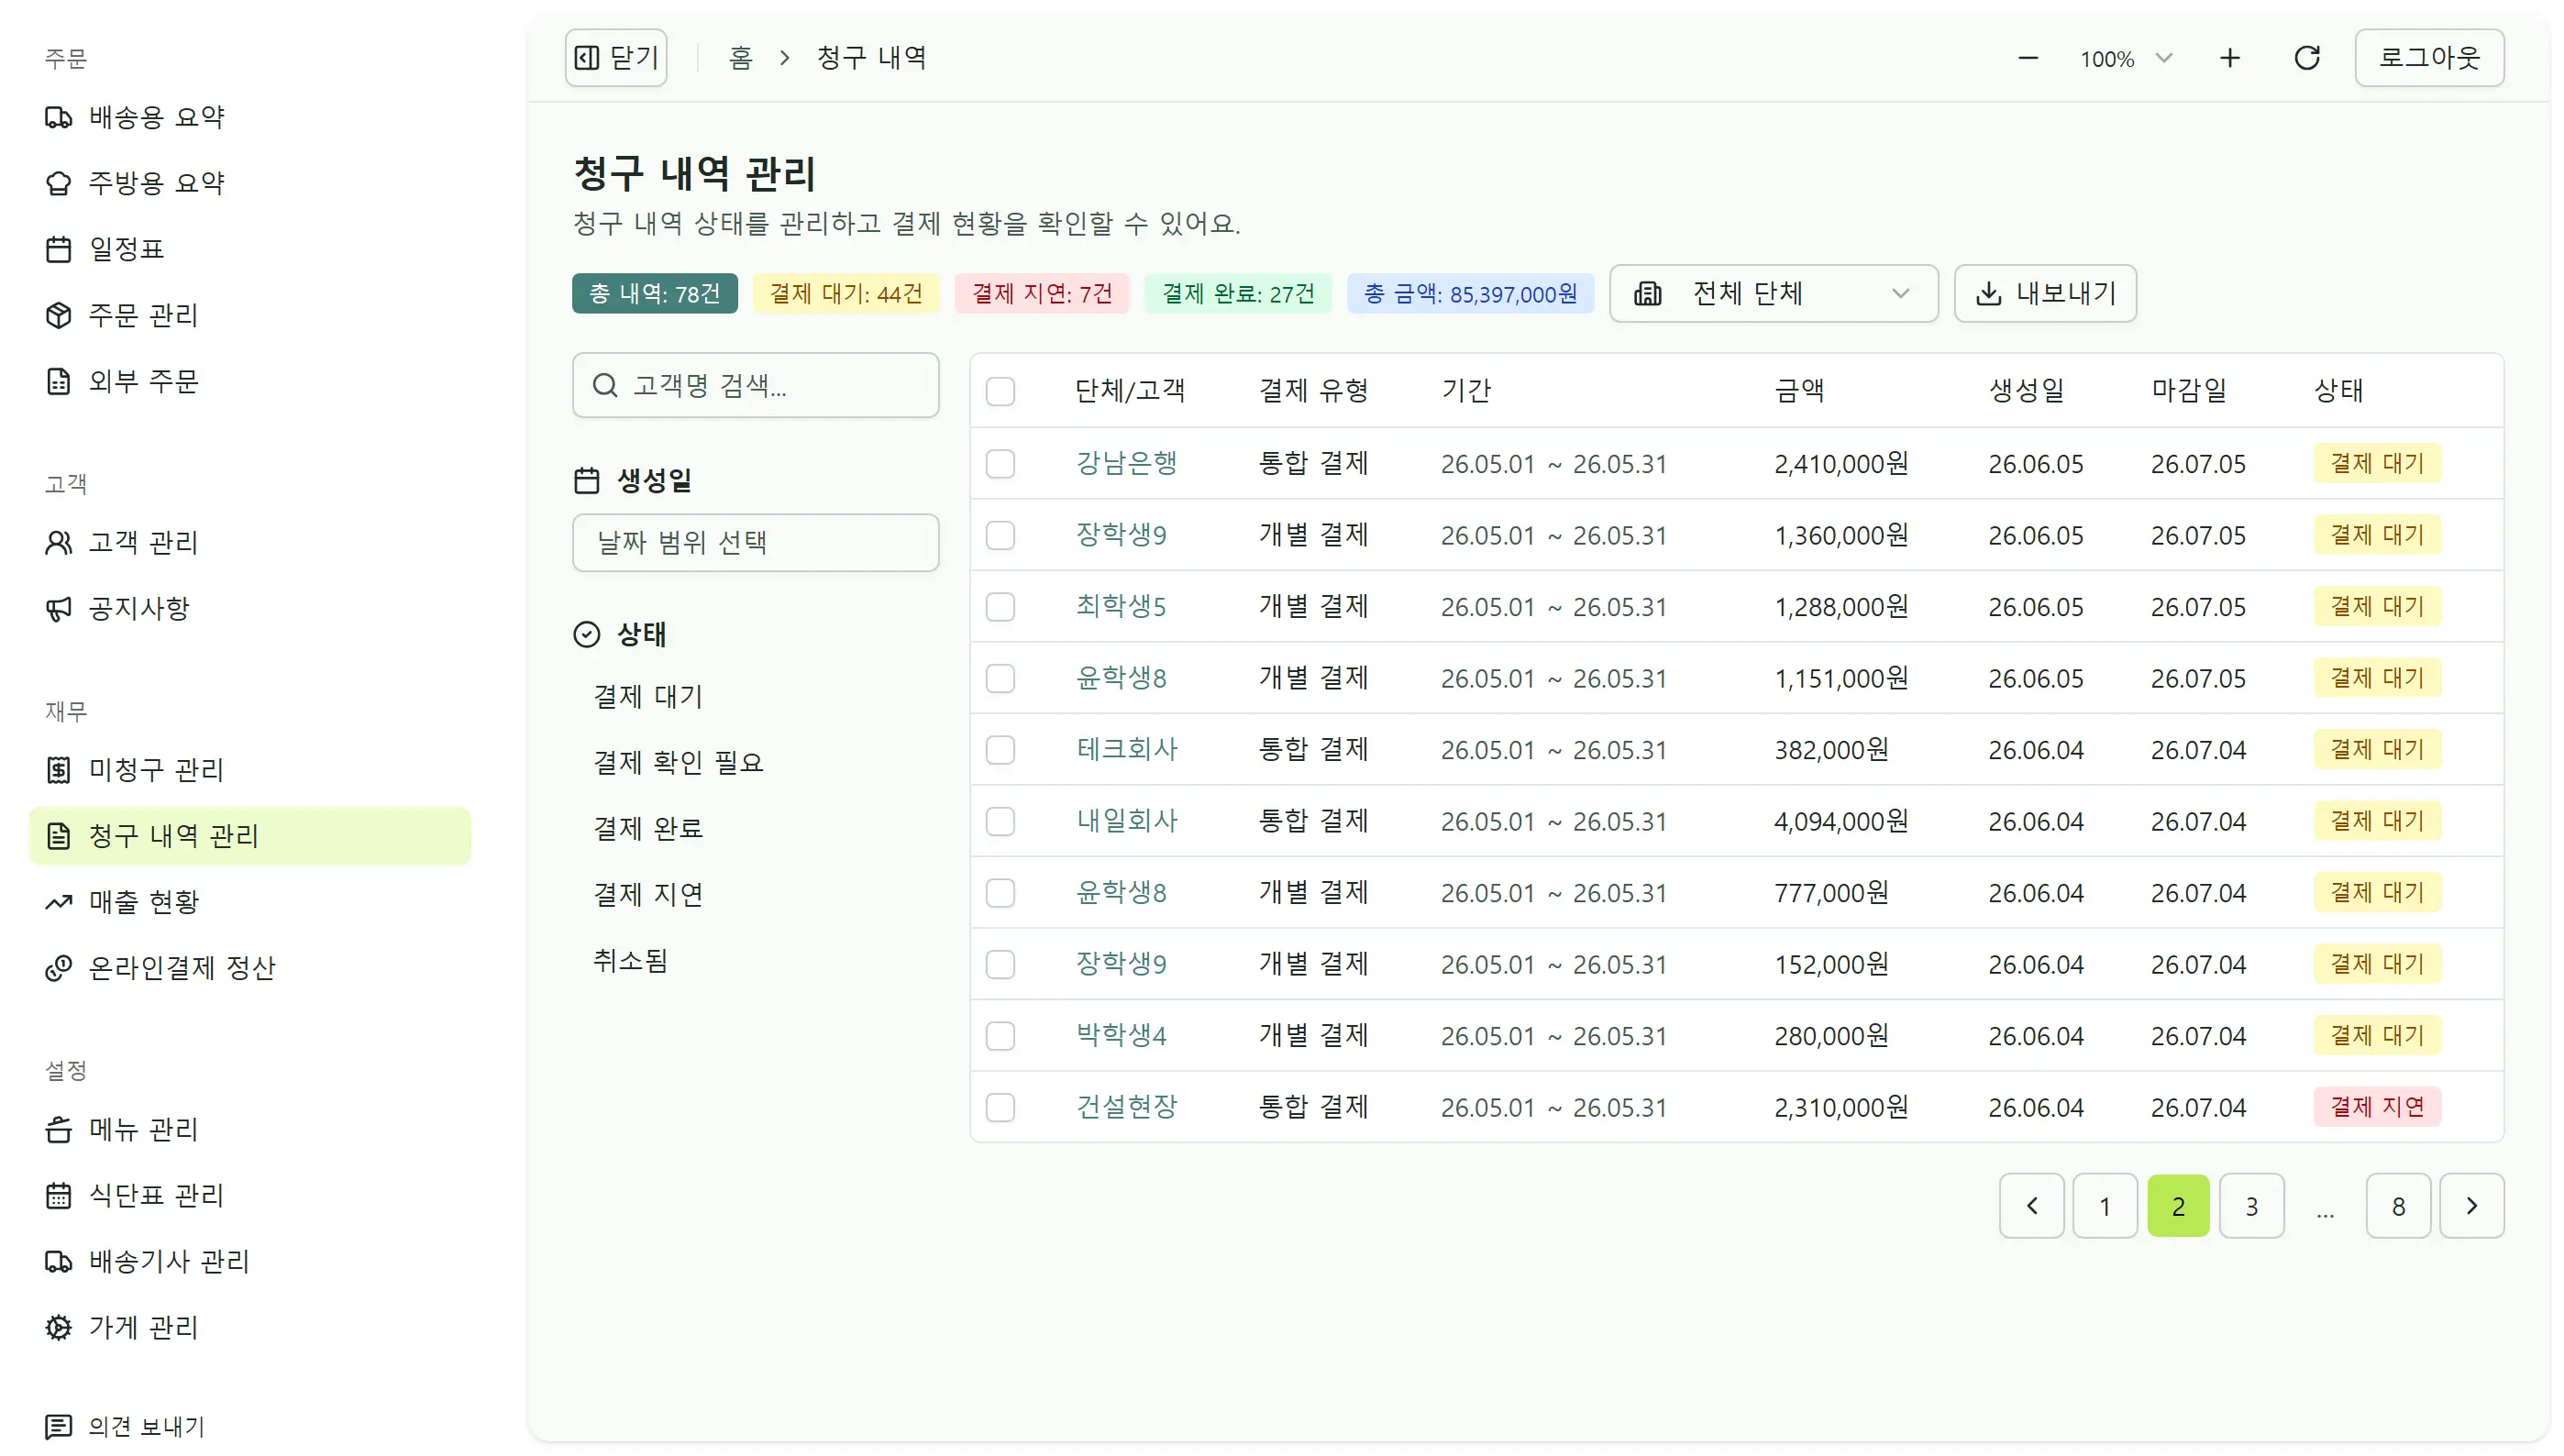Filter by 취소됨 status
This screenshot has height=1456, width=2564.
630,960
